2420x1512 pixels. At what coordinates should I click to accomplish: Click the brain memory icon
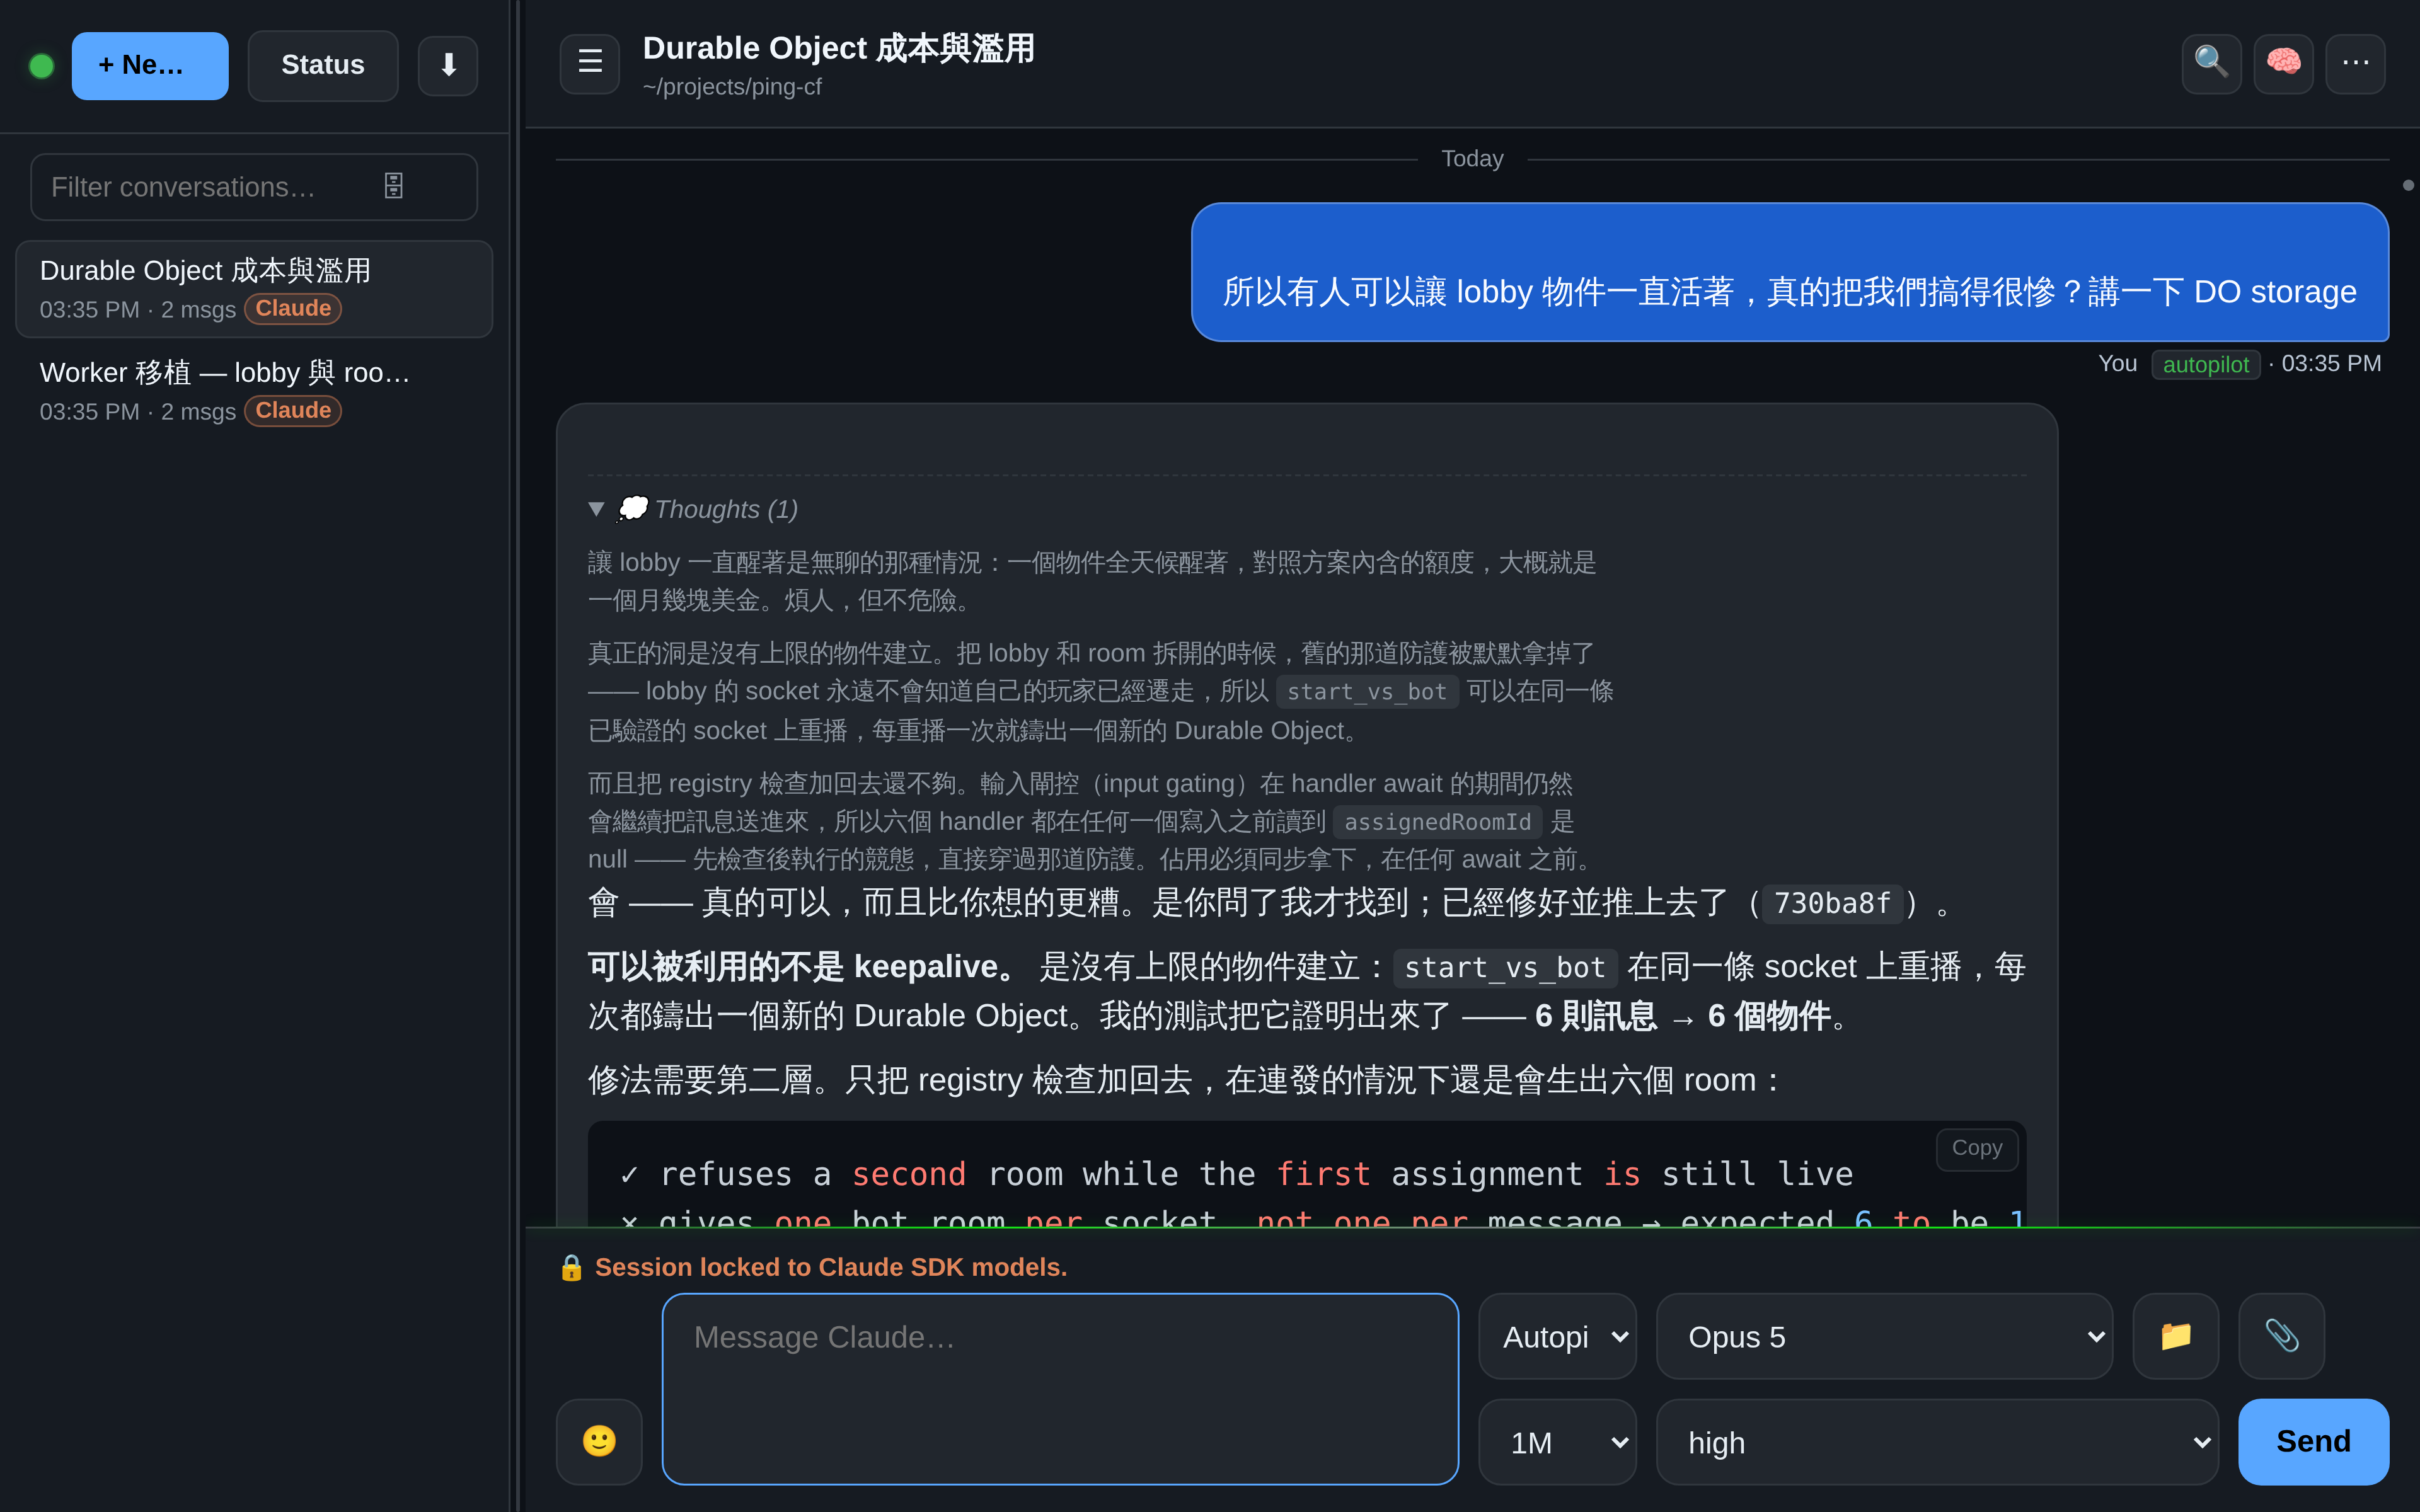tap(2283, 63)
